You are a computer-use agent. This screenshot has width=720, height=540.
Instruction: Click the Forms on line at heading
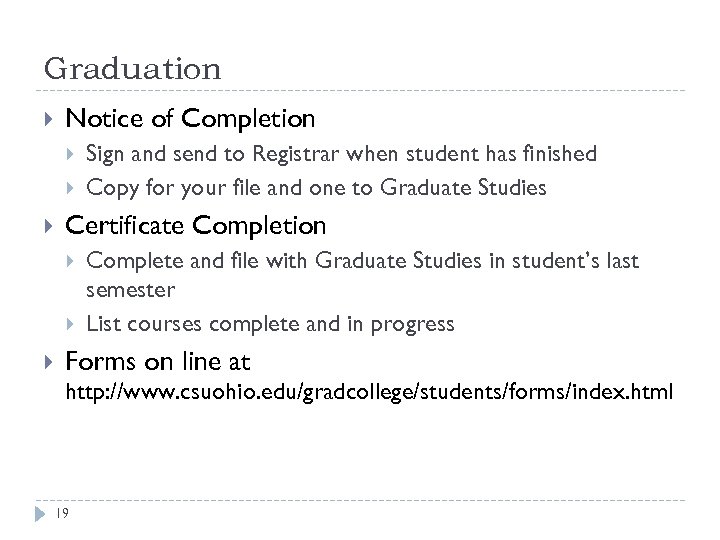click(x=157, y=362)
